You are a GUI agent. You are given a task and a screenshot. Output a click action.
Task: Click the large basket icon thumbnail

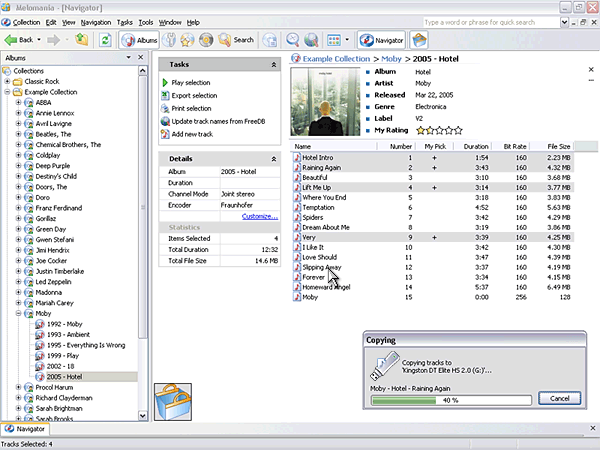[x=173, y=402]
